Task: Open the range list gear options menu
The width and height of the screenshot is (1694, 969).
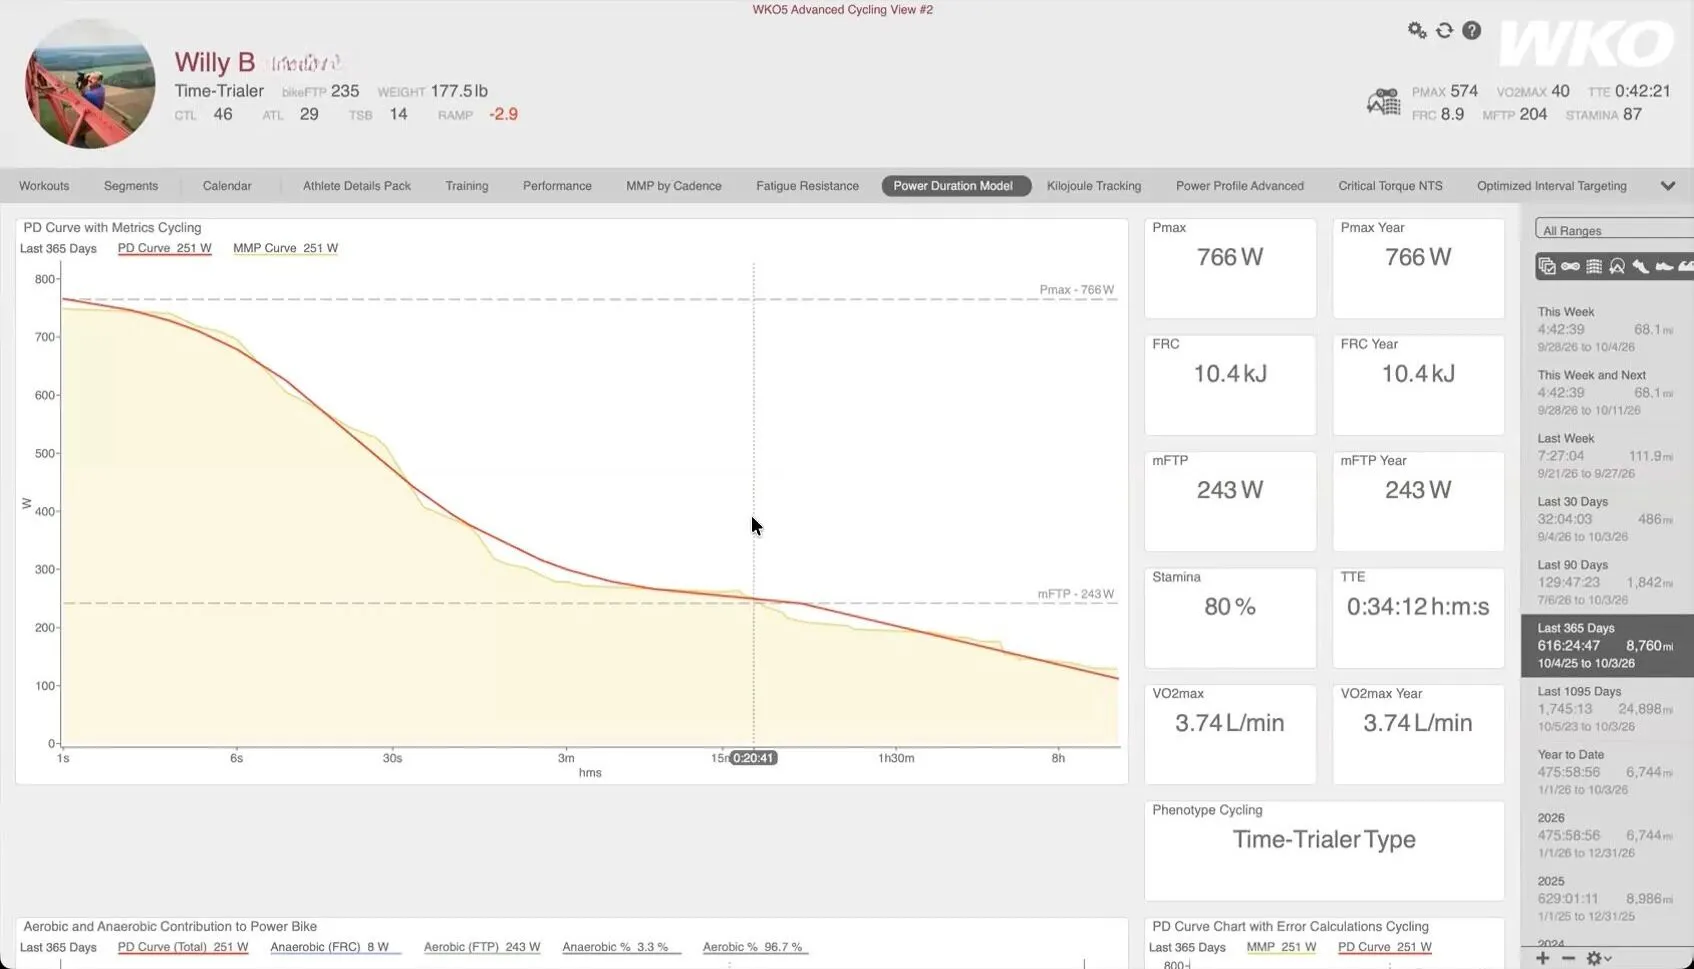Action: pyautogui.click(x=1598, y=958)
